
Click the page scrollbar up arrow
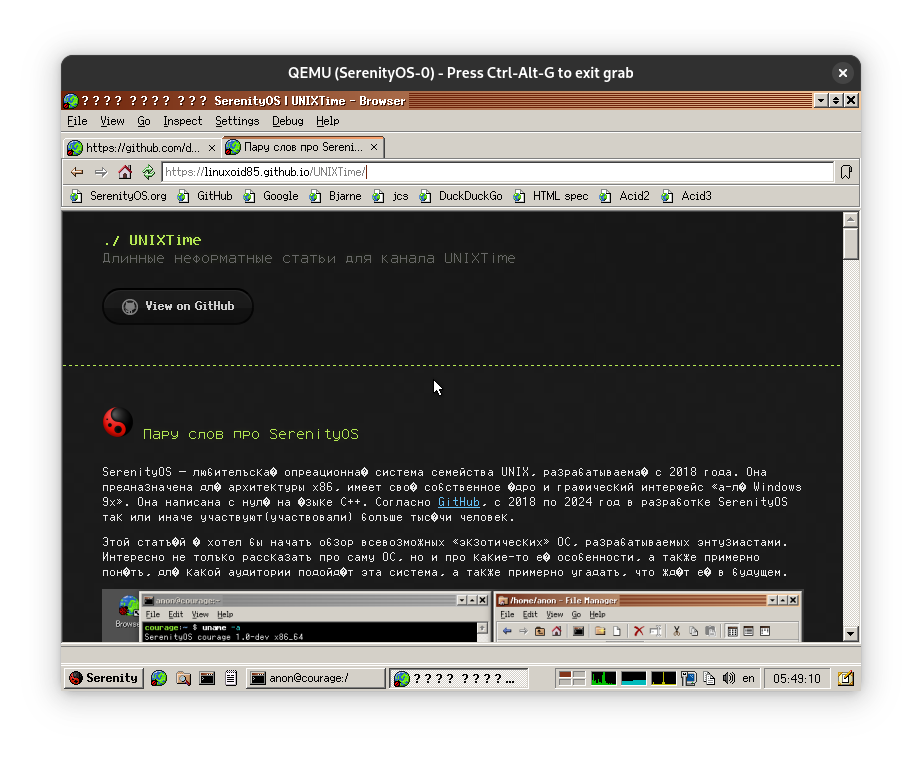point(850,219)
